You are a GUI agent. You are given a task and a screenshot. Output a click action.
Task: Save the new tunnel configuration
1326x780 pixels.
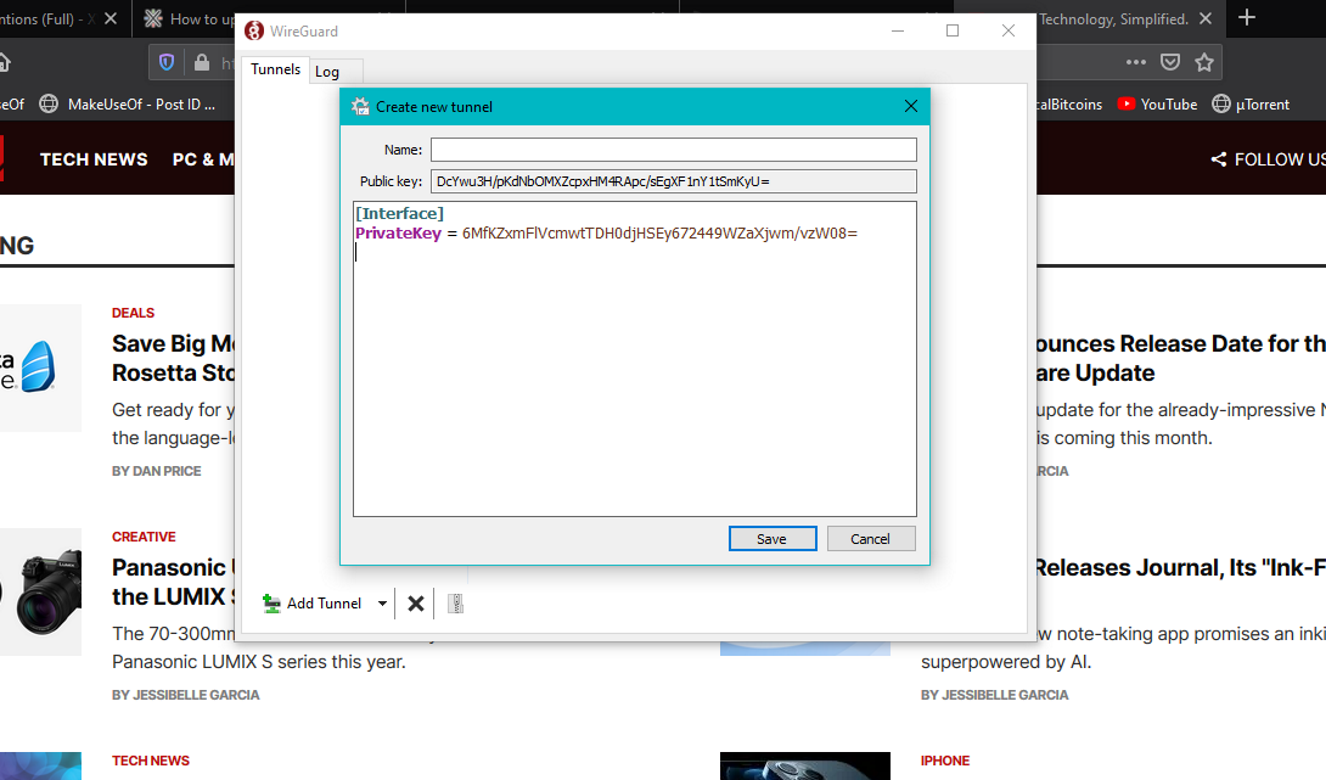772,538
